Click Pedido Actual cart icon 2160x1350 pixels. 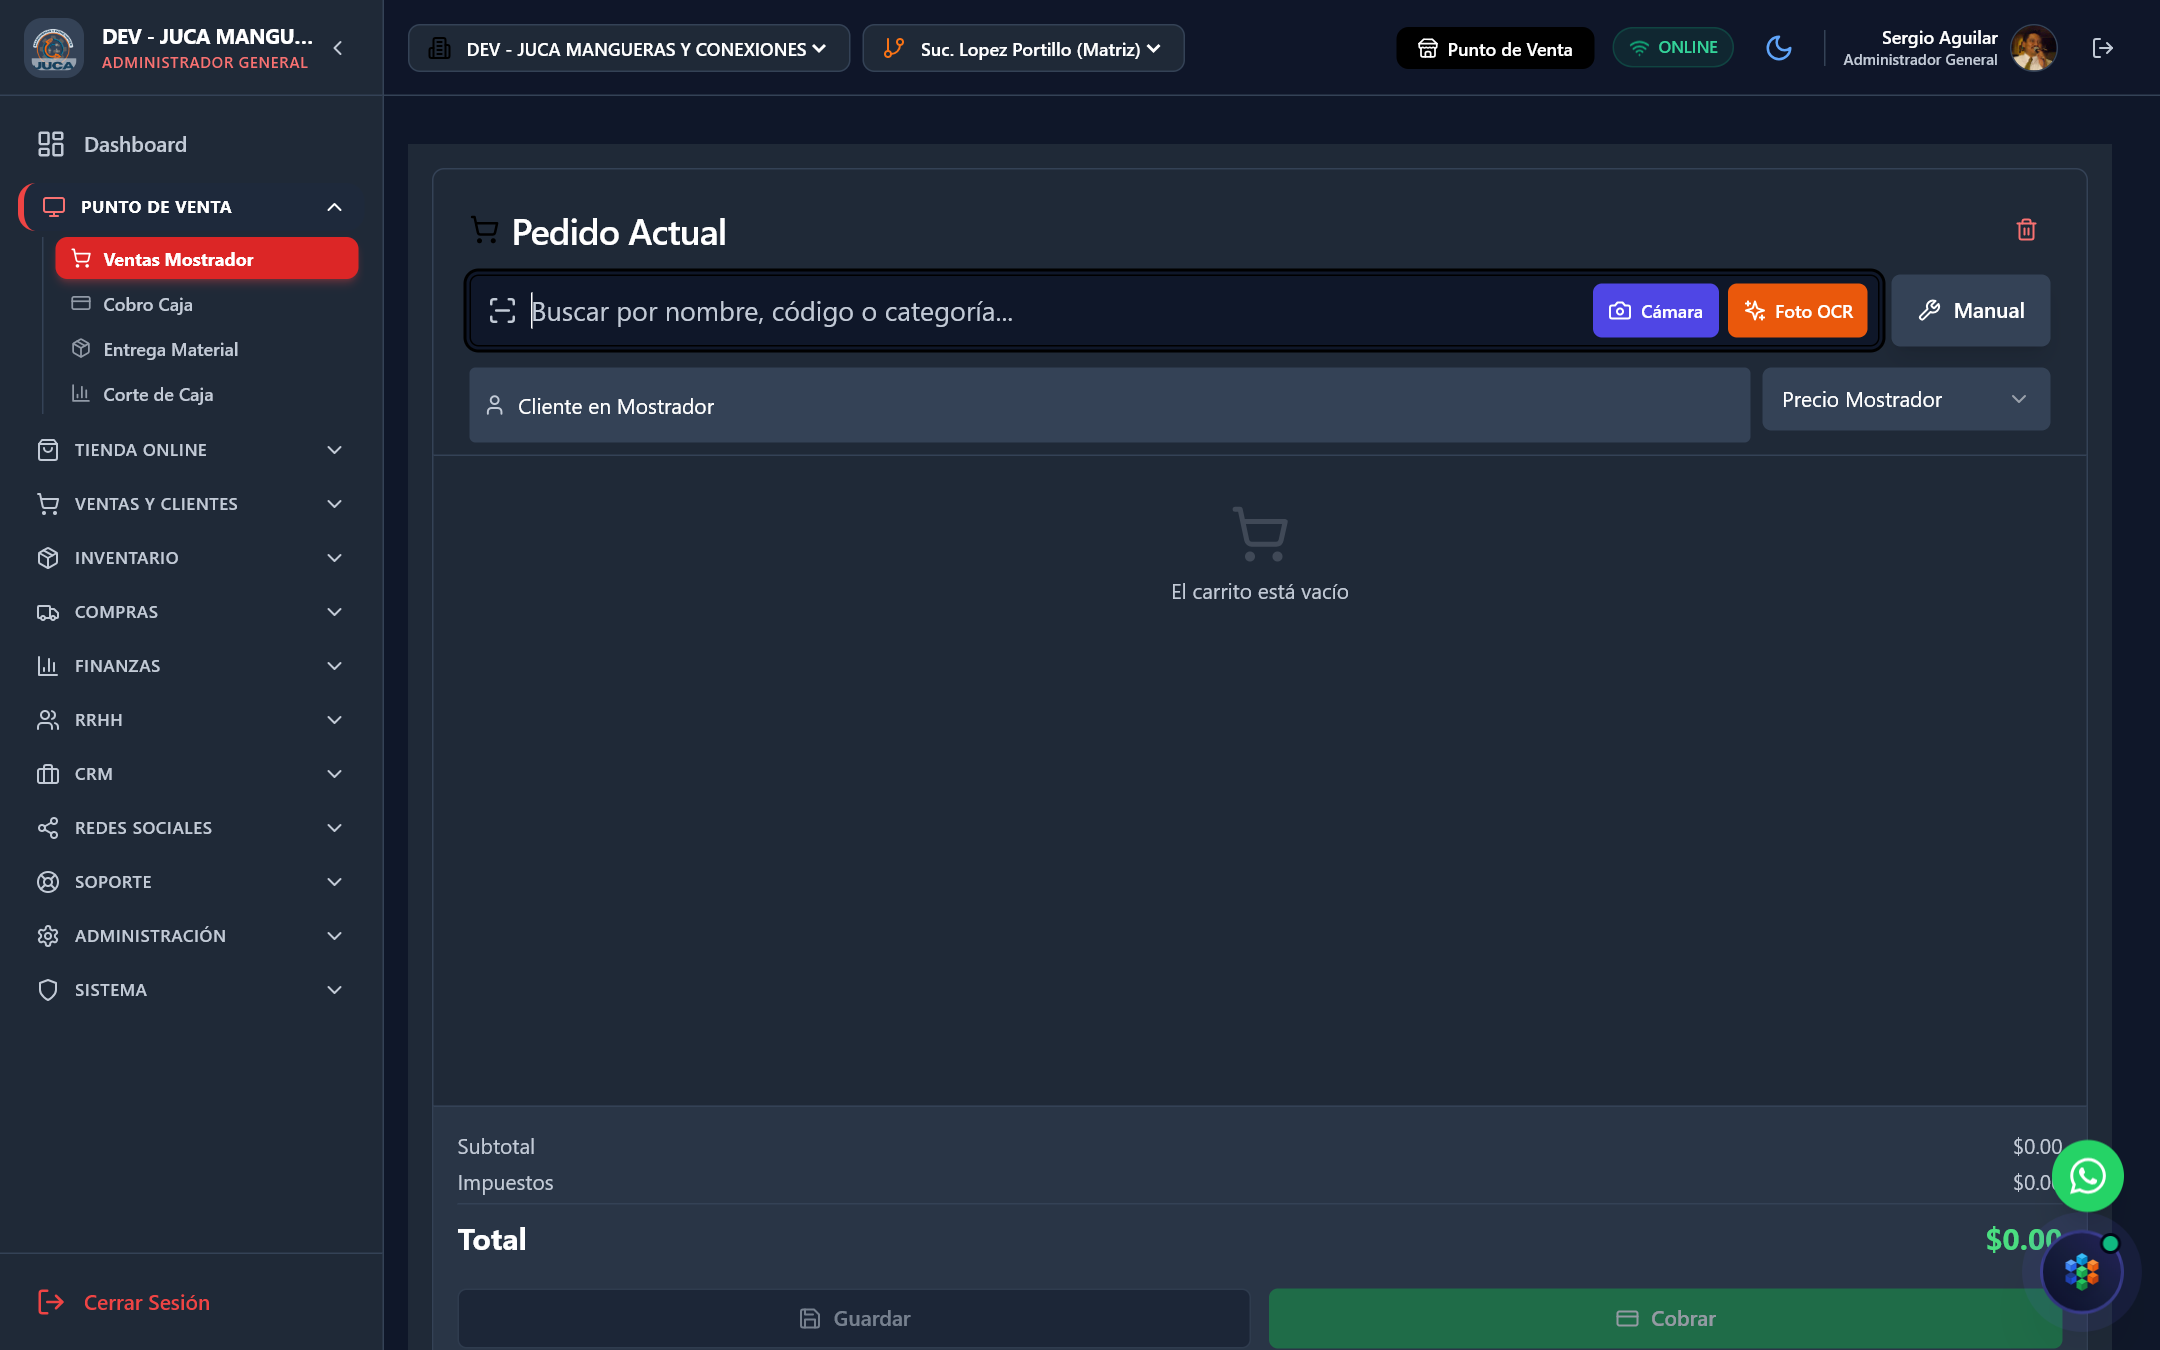(x=485, y=230)
